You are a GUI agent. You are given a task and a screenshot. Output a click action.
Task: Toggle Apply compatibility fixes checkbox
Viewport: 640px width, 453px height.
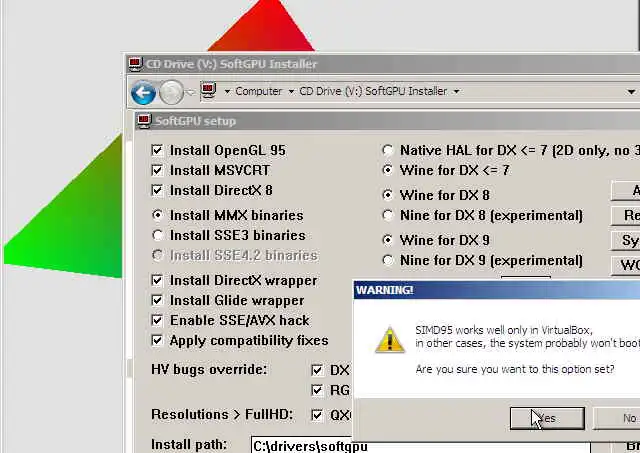(157, 340)
